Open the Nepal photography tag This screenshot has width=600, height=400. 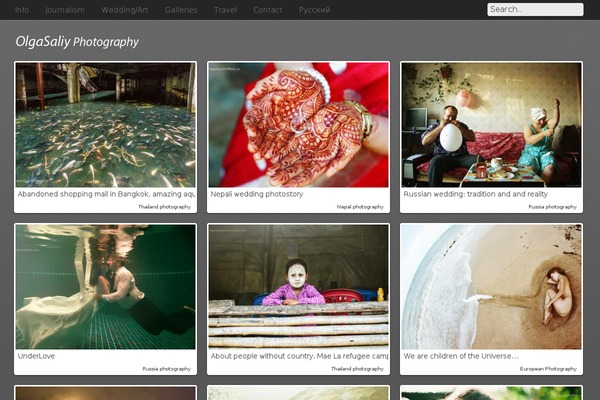point(360,207)
